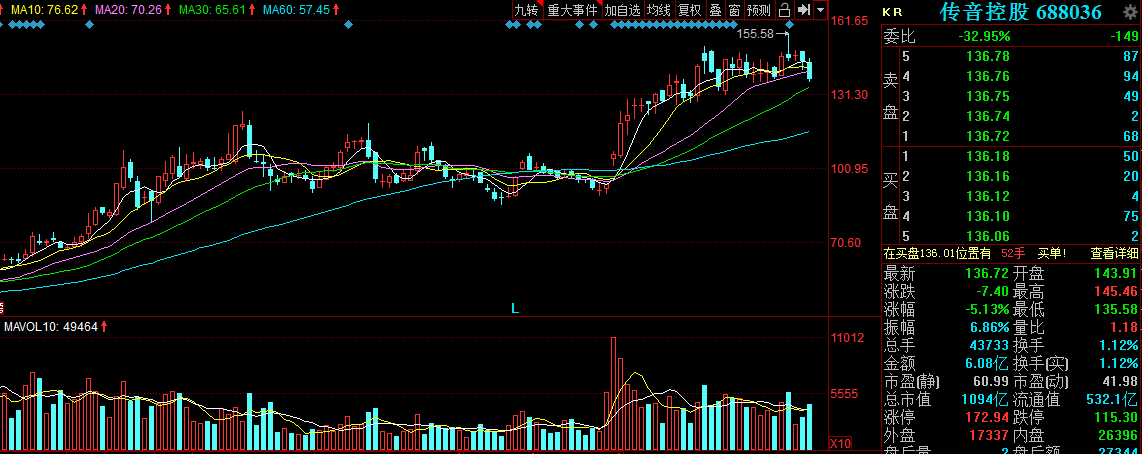Viewport: 1142px width, 454px height.
Task: Click the 流通值 value 532.1亿
Action: 1111,399
